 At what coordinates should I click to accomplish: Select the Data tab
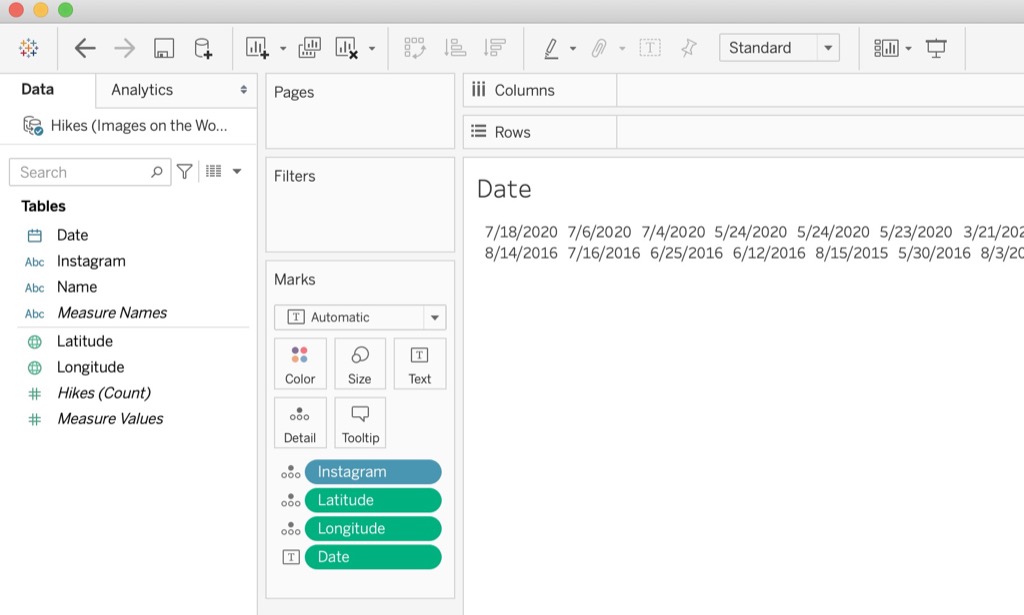tap(37, 89)
